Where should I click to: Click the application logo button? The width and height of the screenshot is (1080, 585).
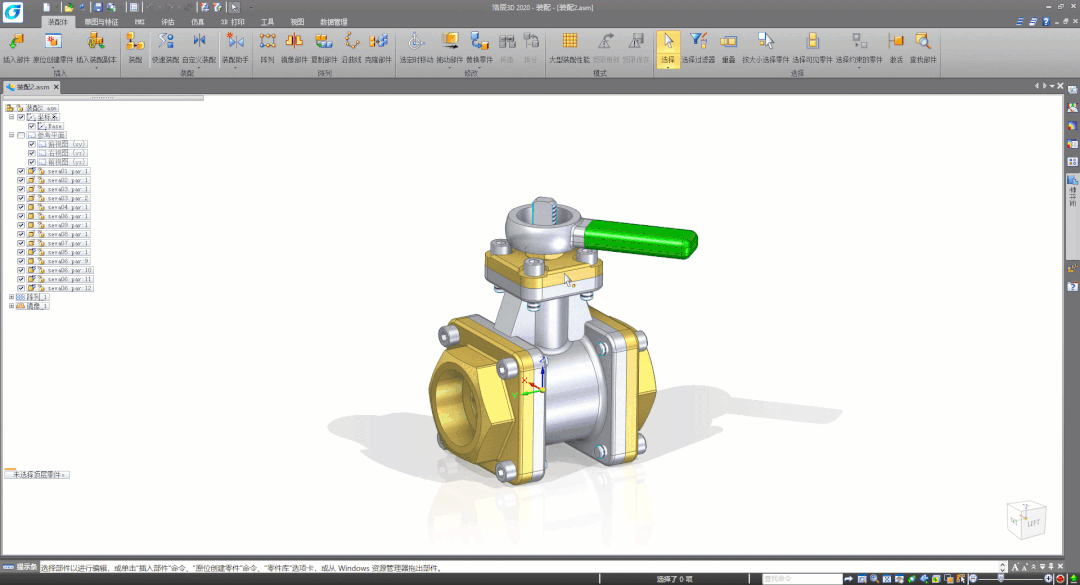12,12
